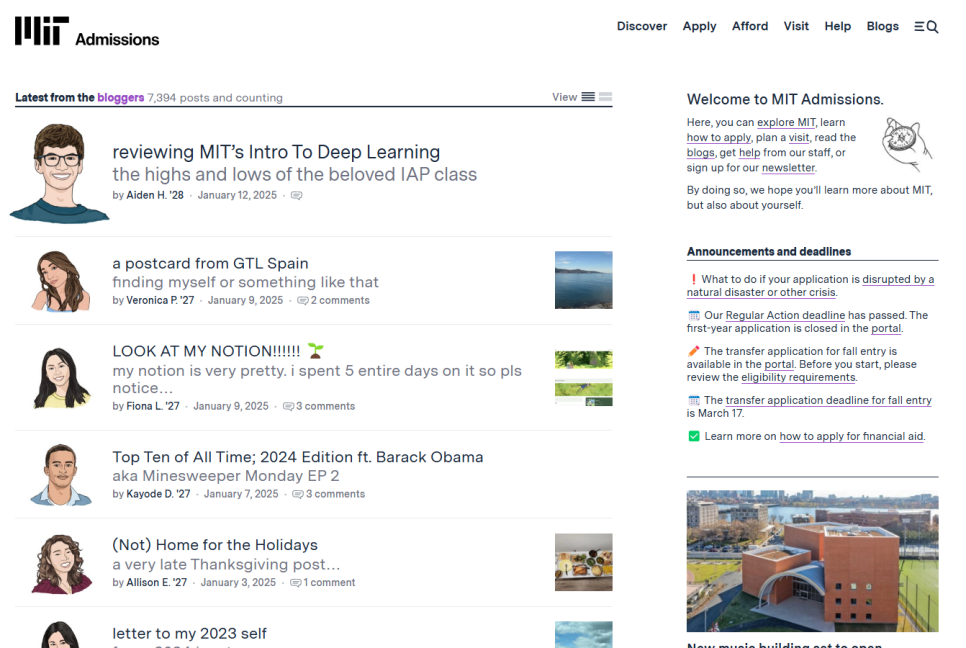Follow 'visit' link in welcome text
This screenshot has width=966, height=648.
coord(799,137)
